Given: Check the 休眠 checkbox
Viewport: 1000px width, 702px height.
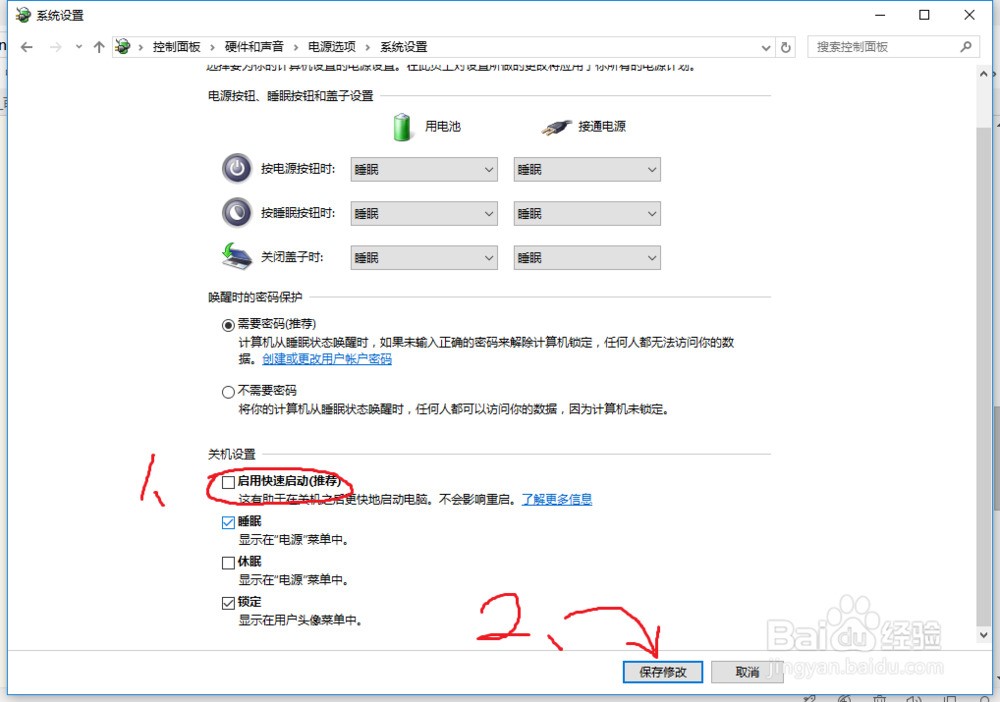Looking at the screenshot, I should tap(228, 562).
